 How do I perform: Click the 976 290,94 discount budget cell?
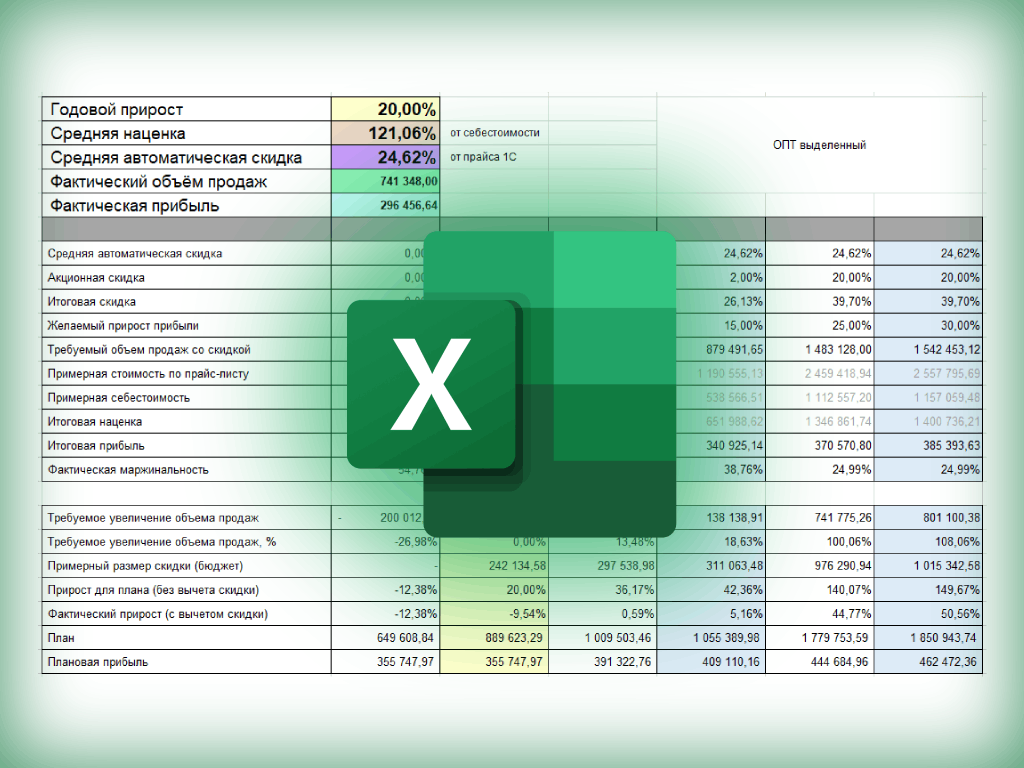click(x=820, y=566)
